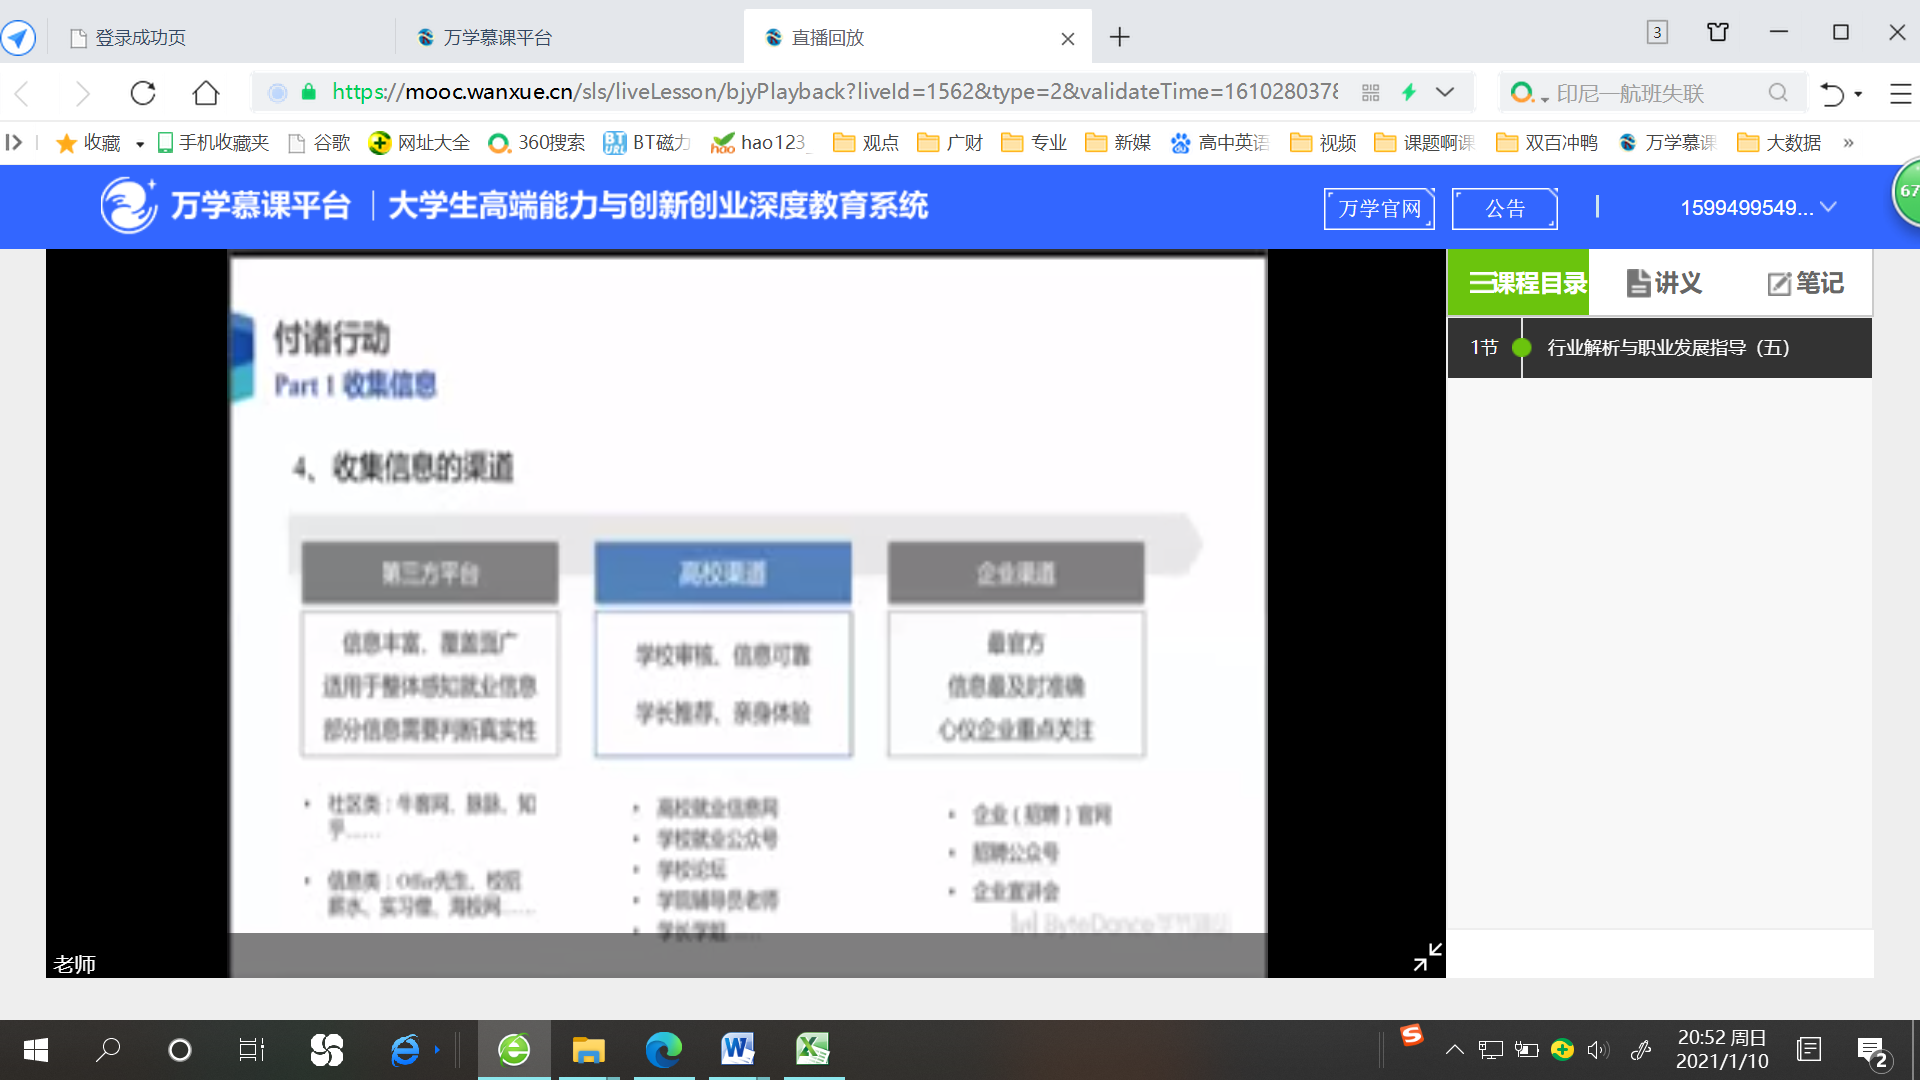Open the skin shirt icon in title bar
Viewport: 1920px width, 1080px height.
[x=1717, y=32]
